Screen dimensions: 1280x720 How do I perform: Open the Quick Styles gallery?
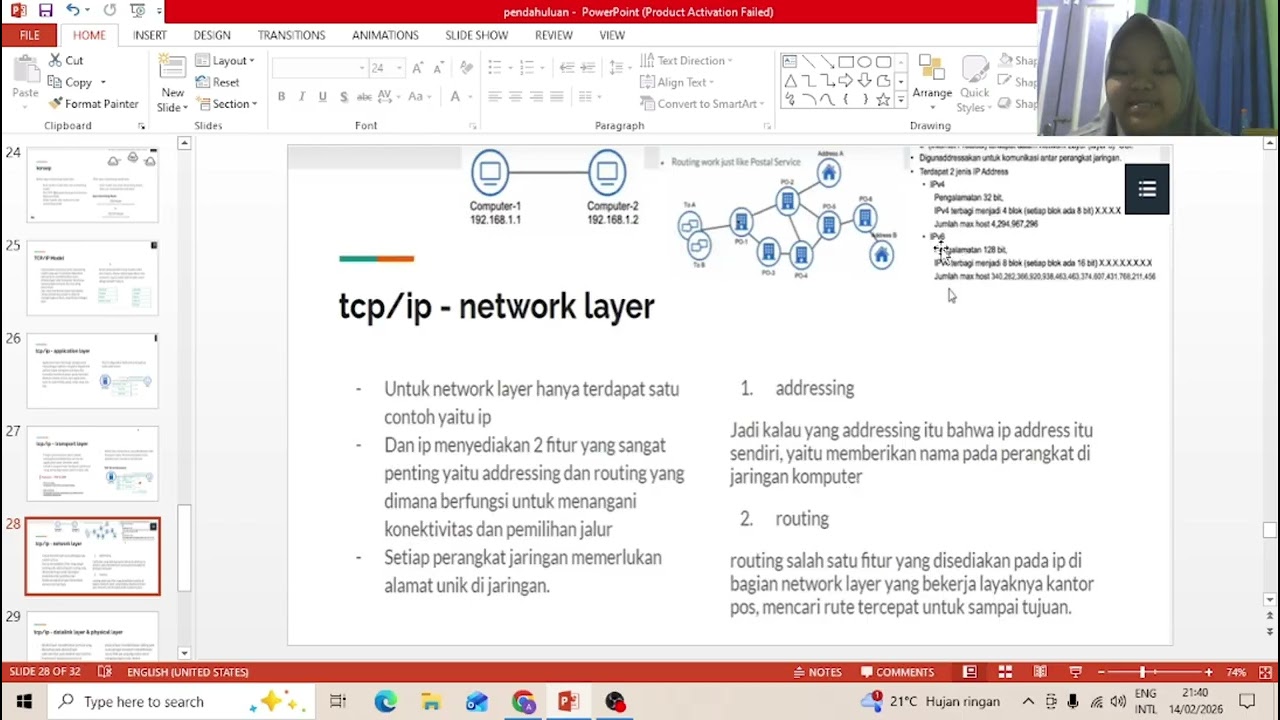click(x=974, y=82)
